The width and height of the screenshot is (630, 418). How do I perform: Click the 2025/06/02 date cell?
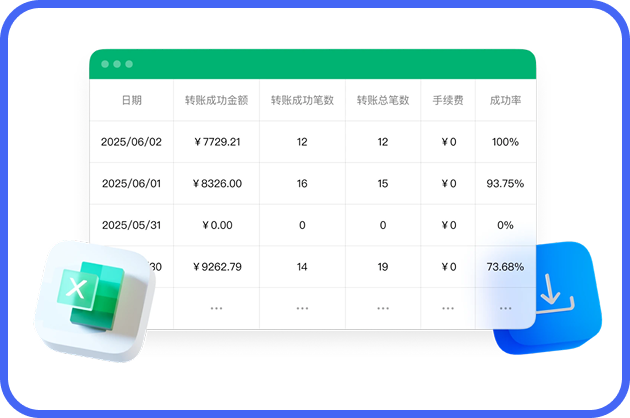click(x=131, y=142)
